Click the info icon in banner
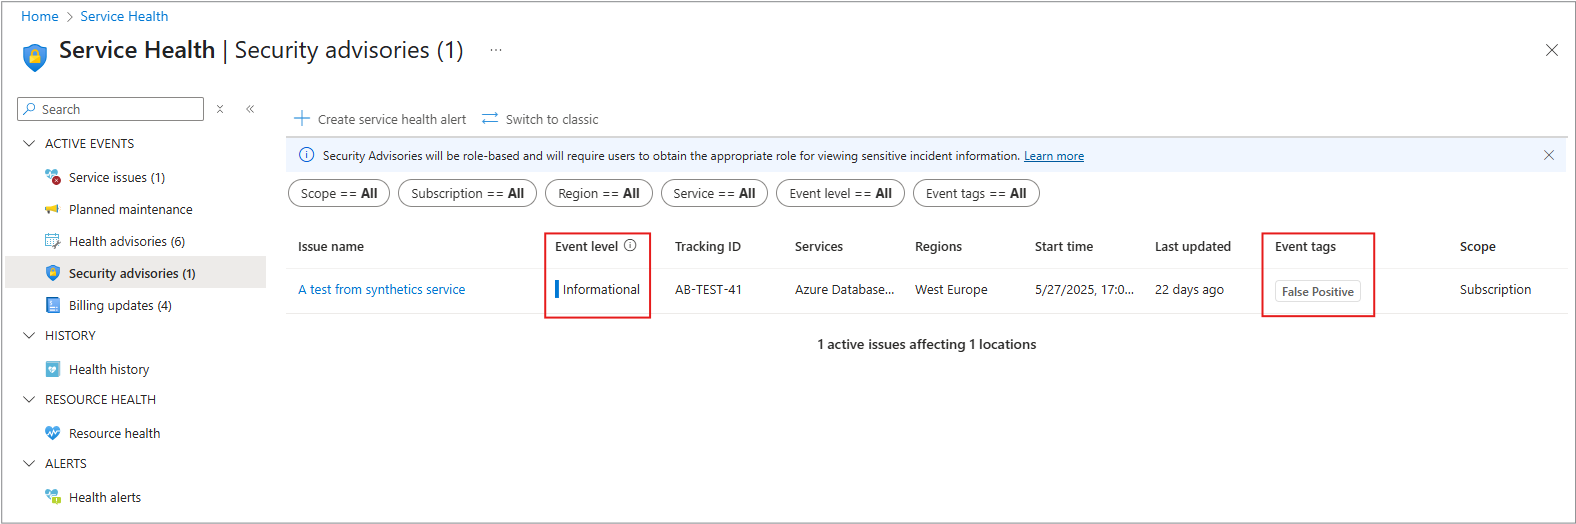Image resolution: width=1576 pixels, height=524 pixels. 307,155
